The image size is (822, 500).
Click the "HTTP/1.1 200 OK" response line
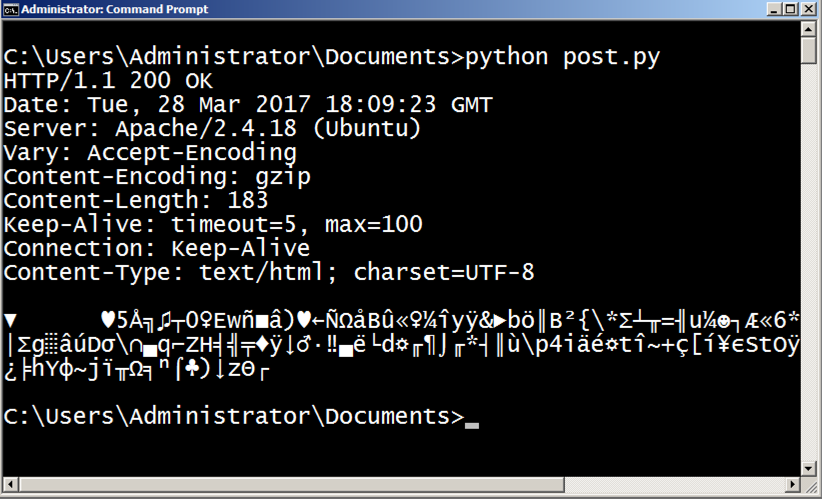(108, 80)
